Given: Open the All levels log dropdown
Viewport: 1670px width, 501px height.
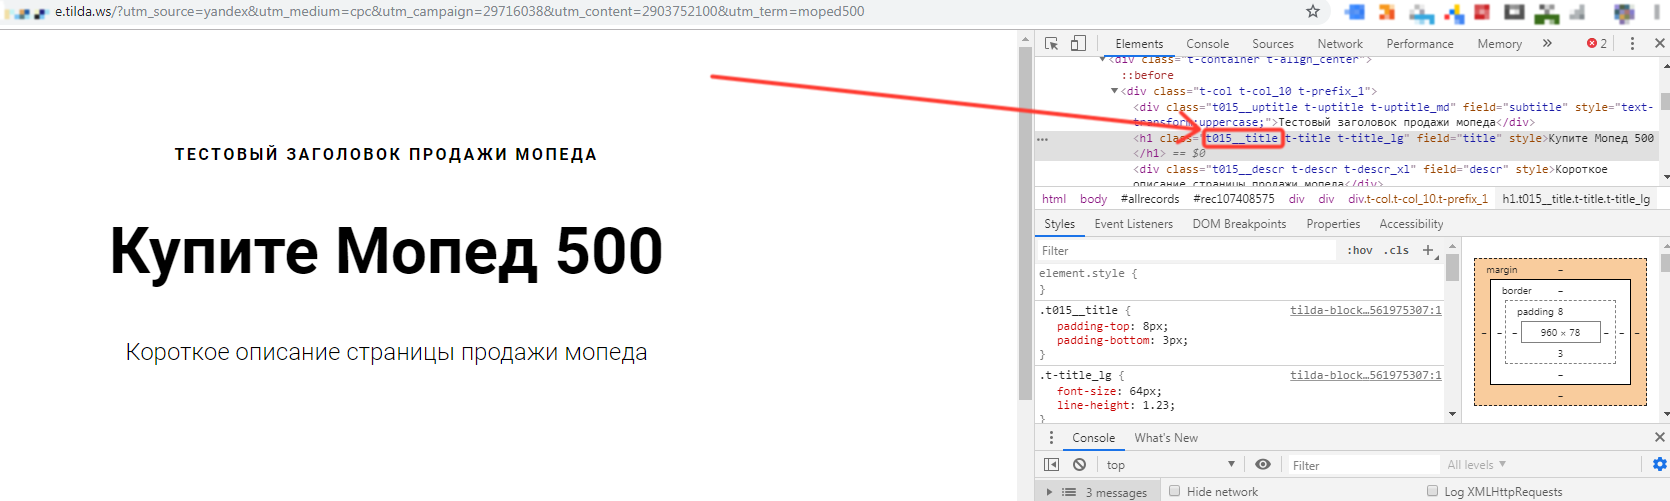Looking at the screenshot, I should point(1476,465).
